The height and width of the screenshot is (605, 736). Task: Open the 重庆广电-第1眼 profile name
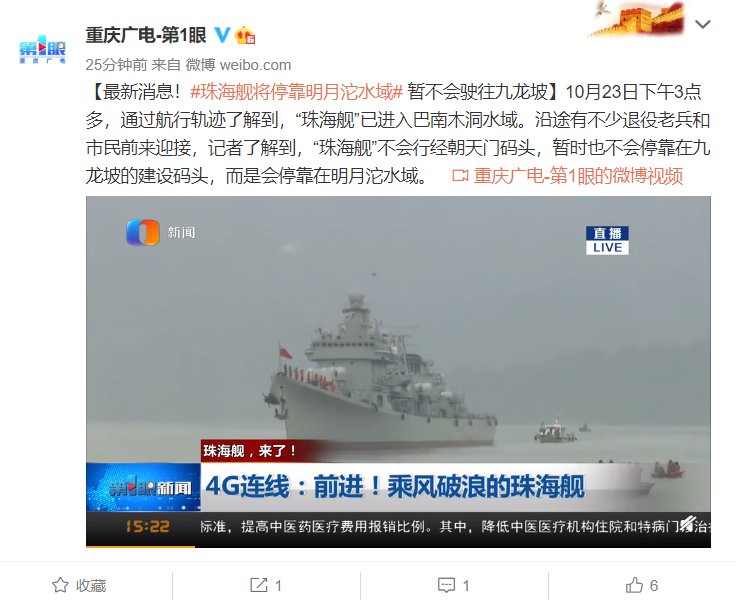click(146, 35)
